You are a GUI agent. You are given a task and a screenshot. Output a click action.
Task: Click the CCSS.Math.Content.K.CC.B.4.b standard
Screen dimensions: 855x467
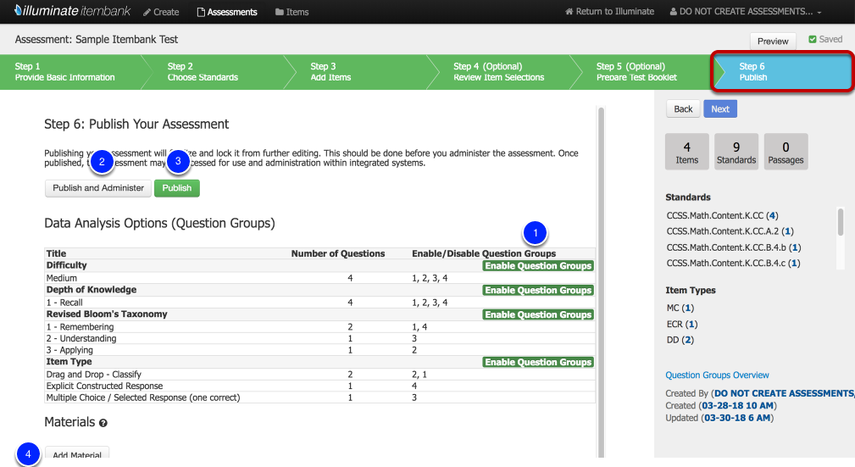(733, 248)
